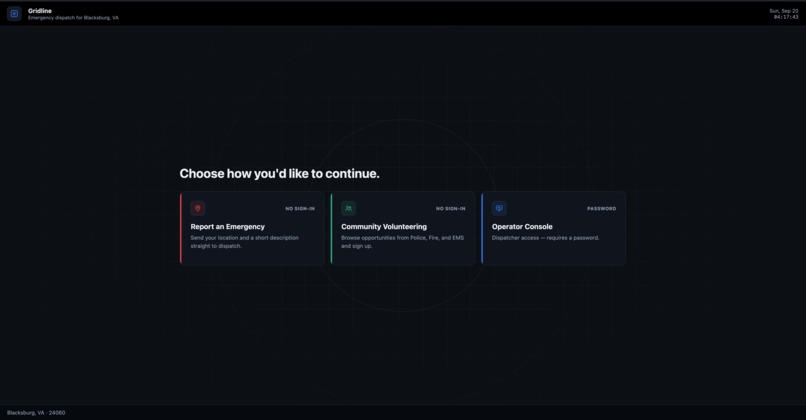
Task: Click 'Emergency dispatch for Blacksburg, VA' subtitle
Action: [73, 18]
